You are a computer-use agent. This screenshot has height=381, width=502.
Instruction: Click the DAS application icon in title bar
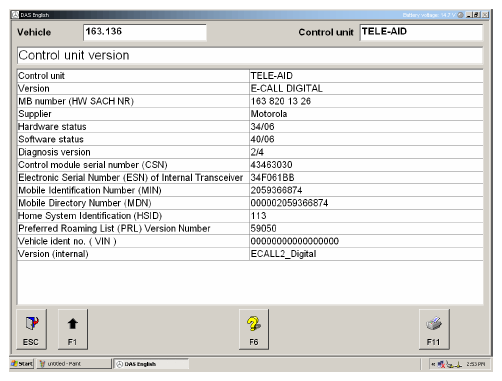coord(15,15)
